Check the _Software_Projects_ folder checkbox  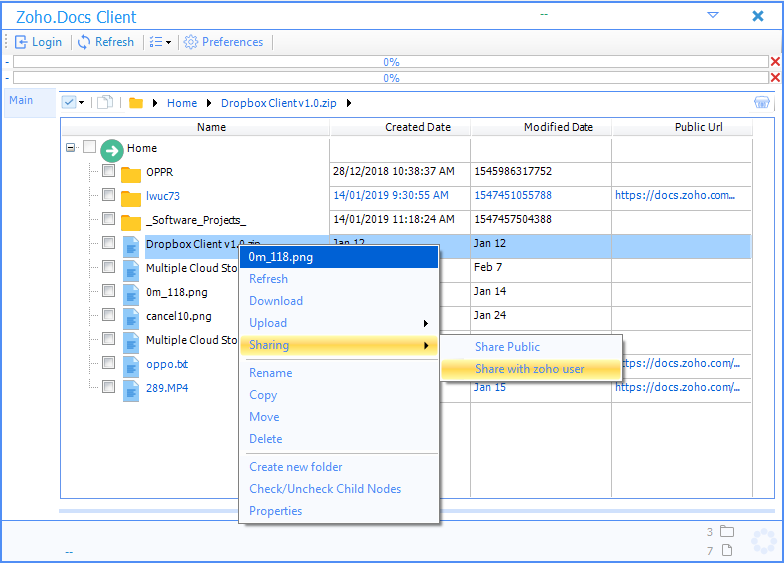tap(108, 218)
